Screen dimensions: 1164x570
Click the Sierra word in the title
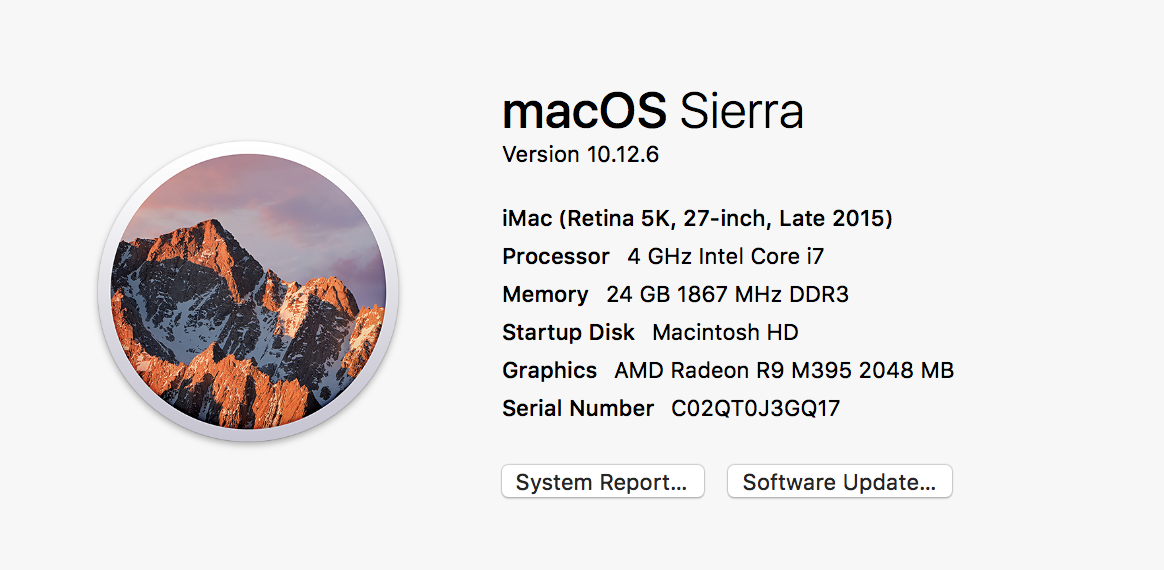pyautogui.click(x=741, y=110)
